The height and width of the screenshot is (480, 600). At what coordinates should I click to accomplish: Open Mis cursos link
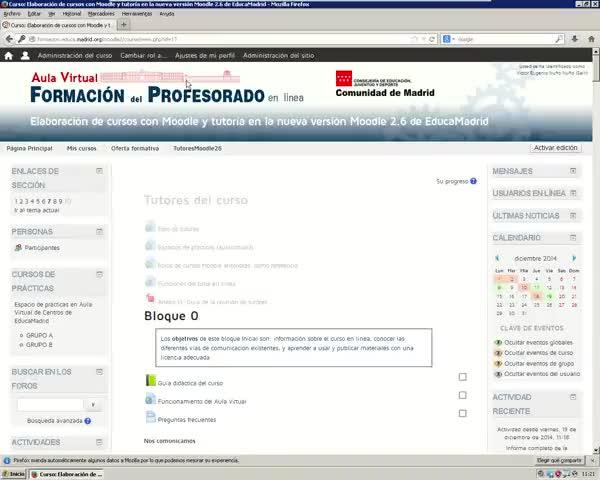(x=82, y=148)
